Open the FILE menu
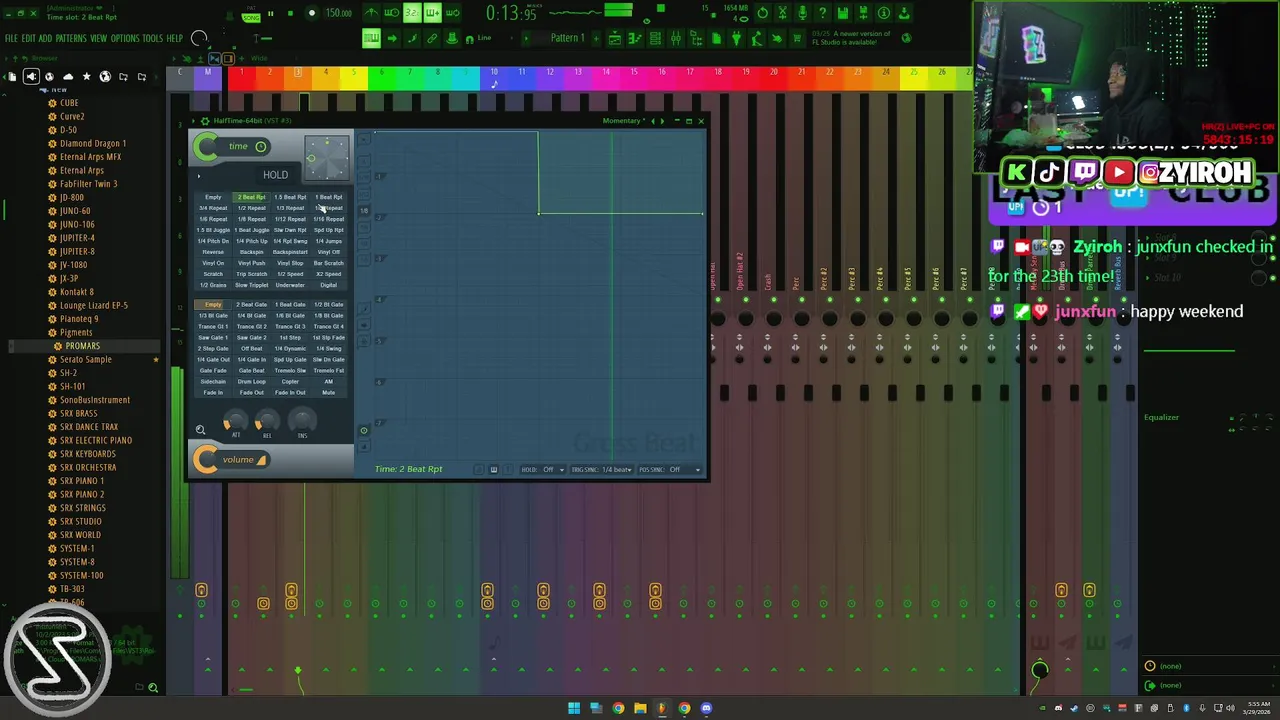The image size is (1280, 720). tap(12, 39)
